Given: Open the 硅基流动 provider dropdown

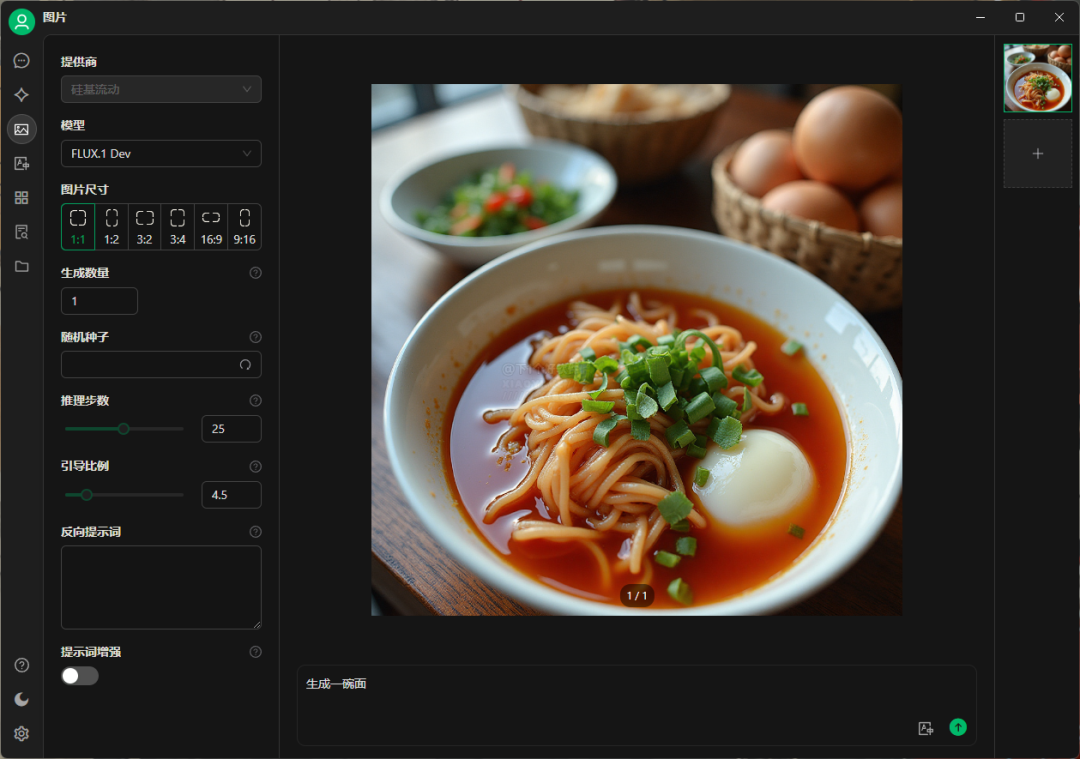Looking at the screenshot, I should 161,90.
